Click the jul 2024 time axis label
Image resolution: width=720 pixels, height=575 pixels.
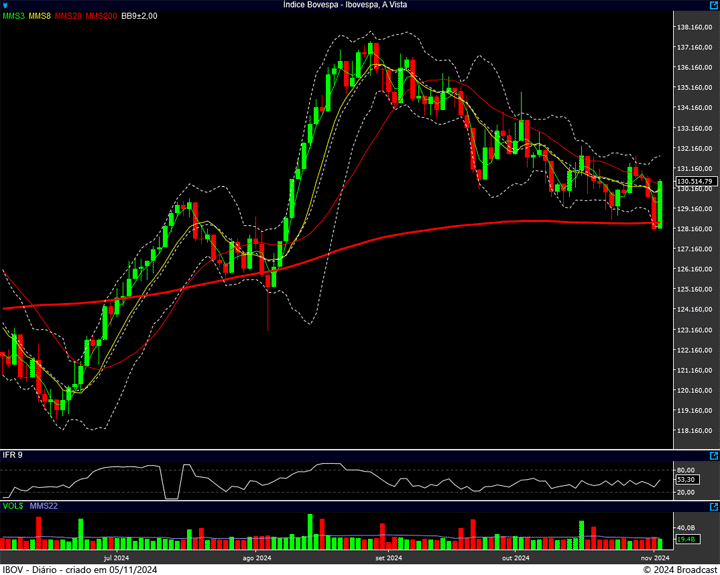pos(116,558)
